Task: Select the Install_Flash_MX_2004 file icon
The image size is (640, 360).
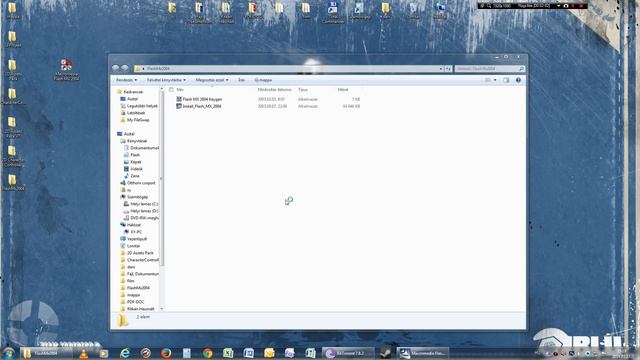Action: coord(179,106)
